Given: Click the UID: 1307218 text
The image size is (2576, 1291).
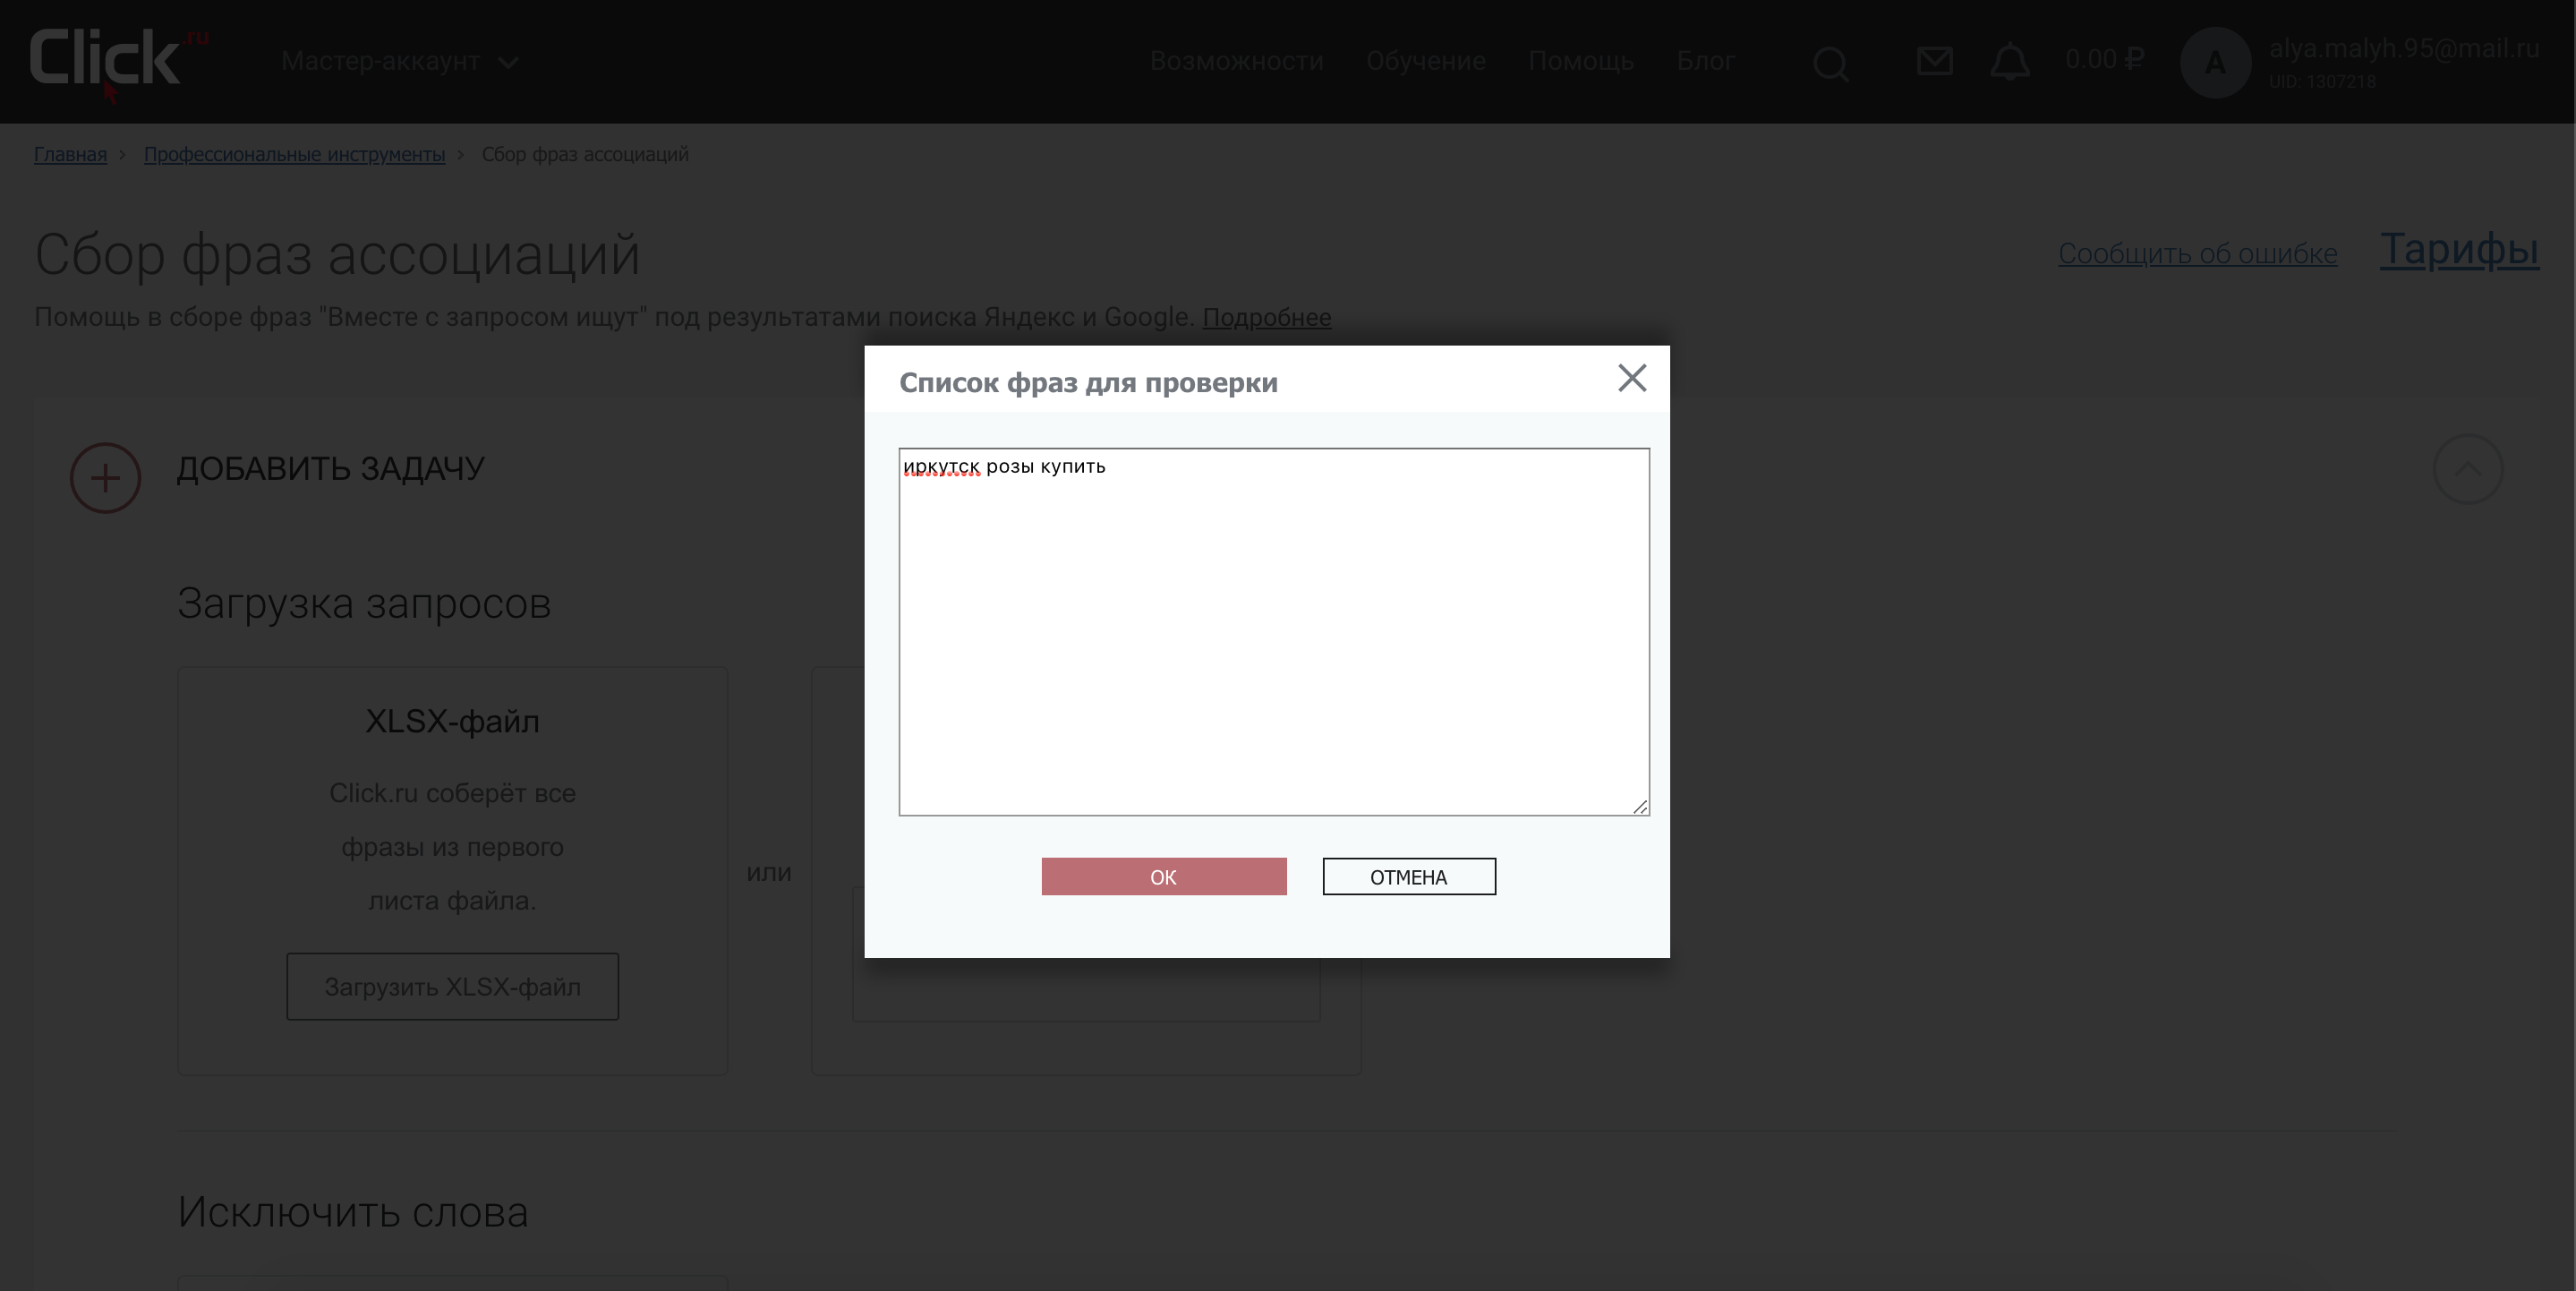Looking at the screenshot, I should [2321, 81].
